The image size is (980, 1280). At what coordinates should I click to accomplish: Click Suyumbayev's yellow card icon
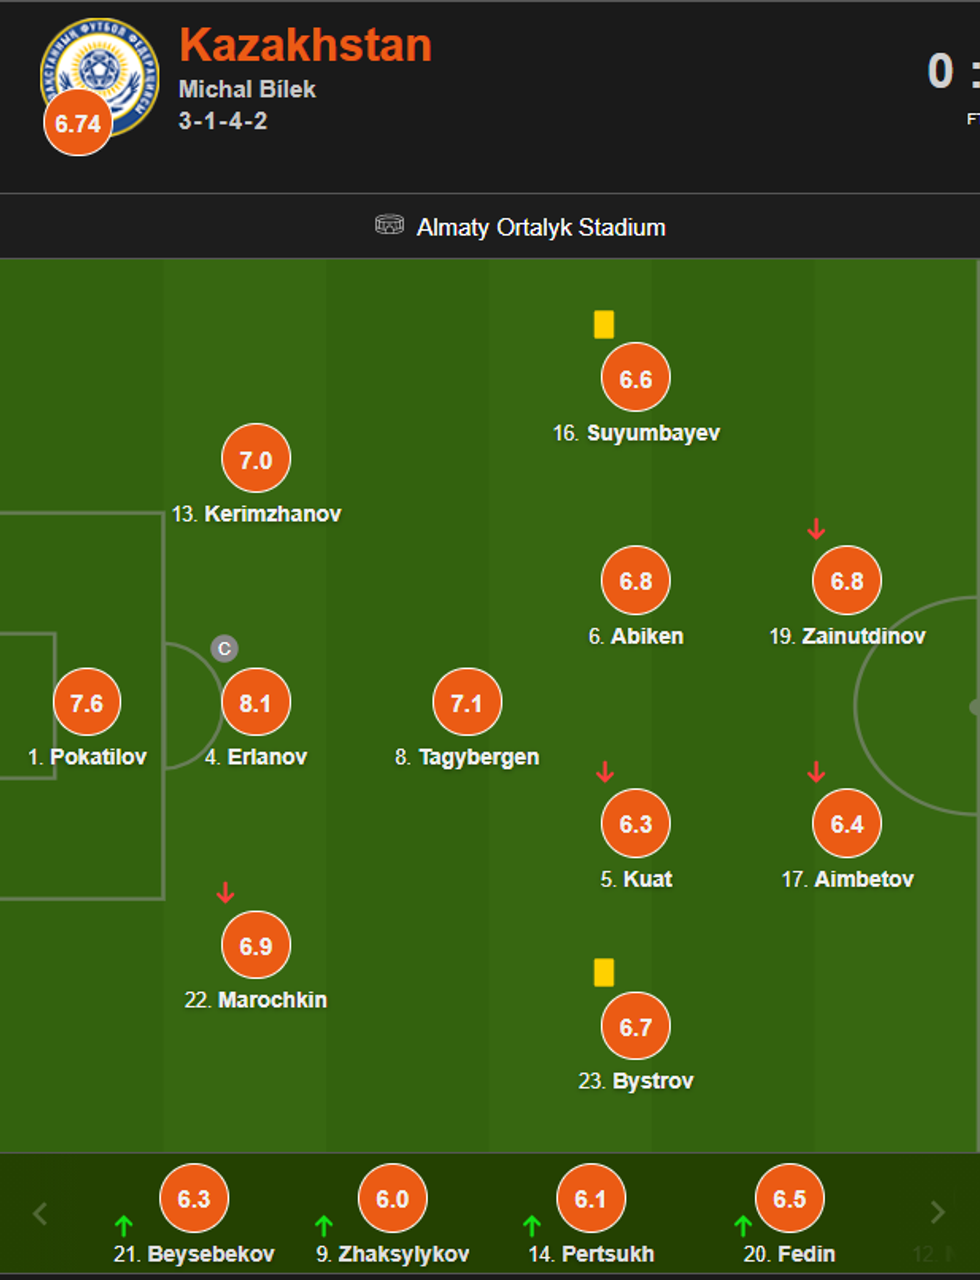pyautogui.click(x=604, y=324)
